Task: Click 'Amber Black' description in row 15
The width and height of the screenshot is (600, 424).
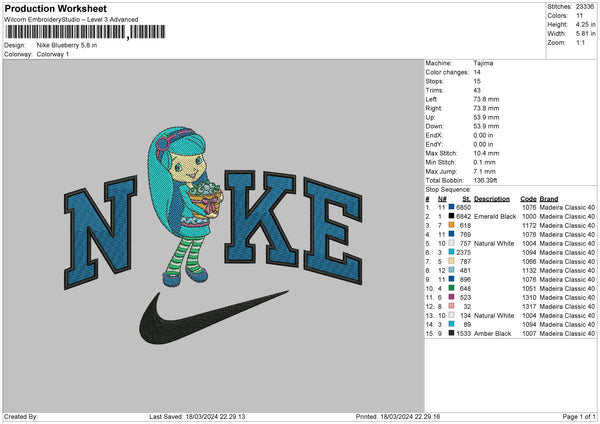Action: click(x=492, y=333)
